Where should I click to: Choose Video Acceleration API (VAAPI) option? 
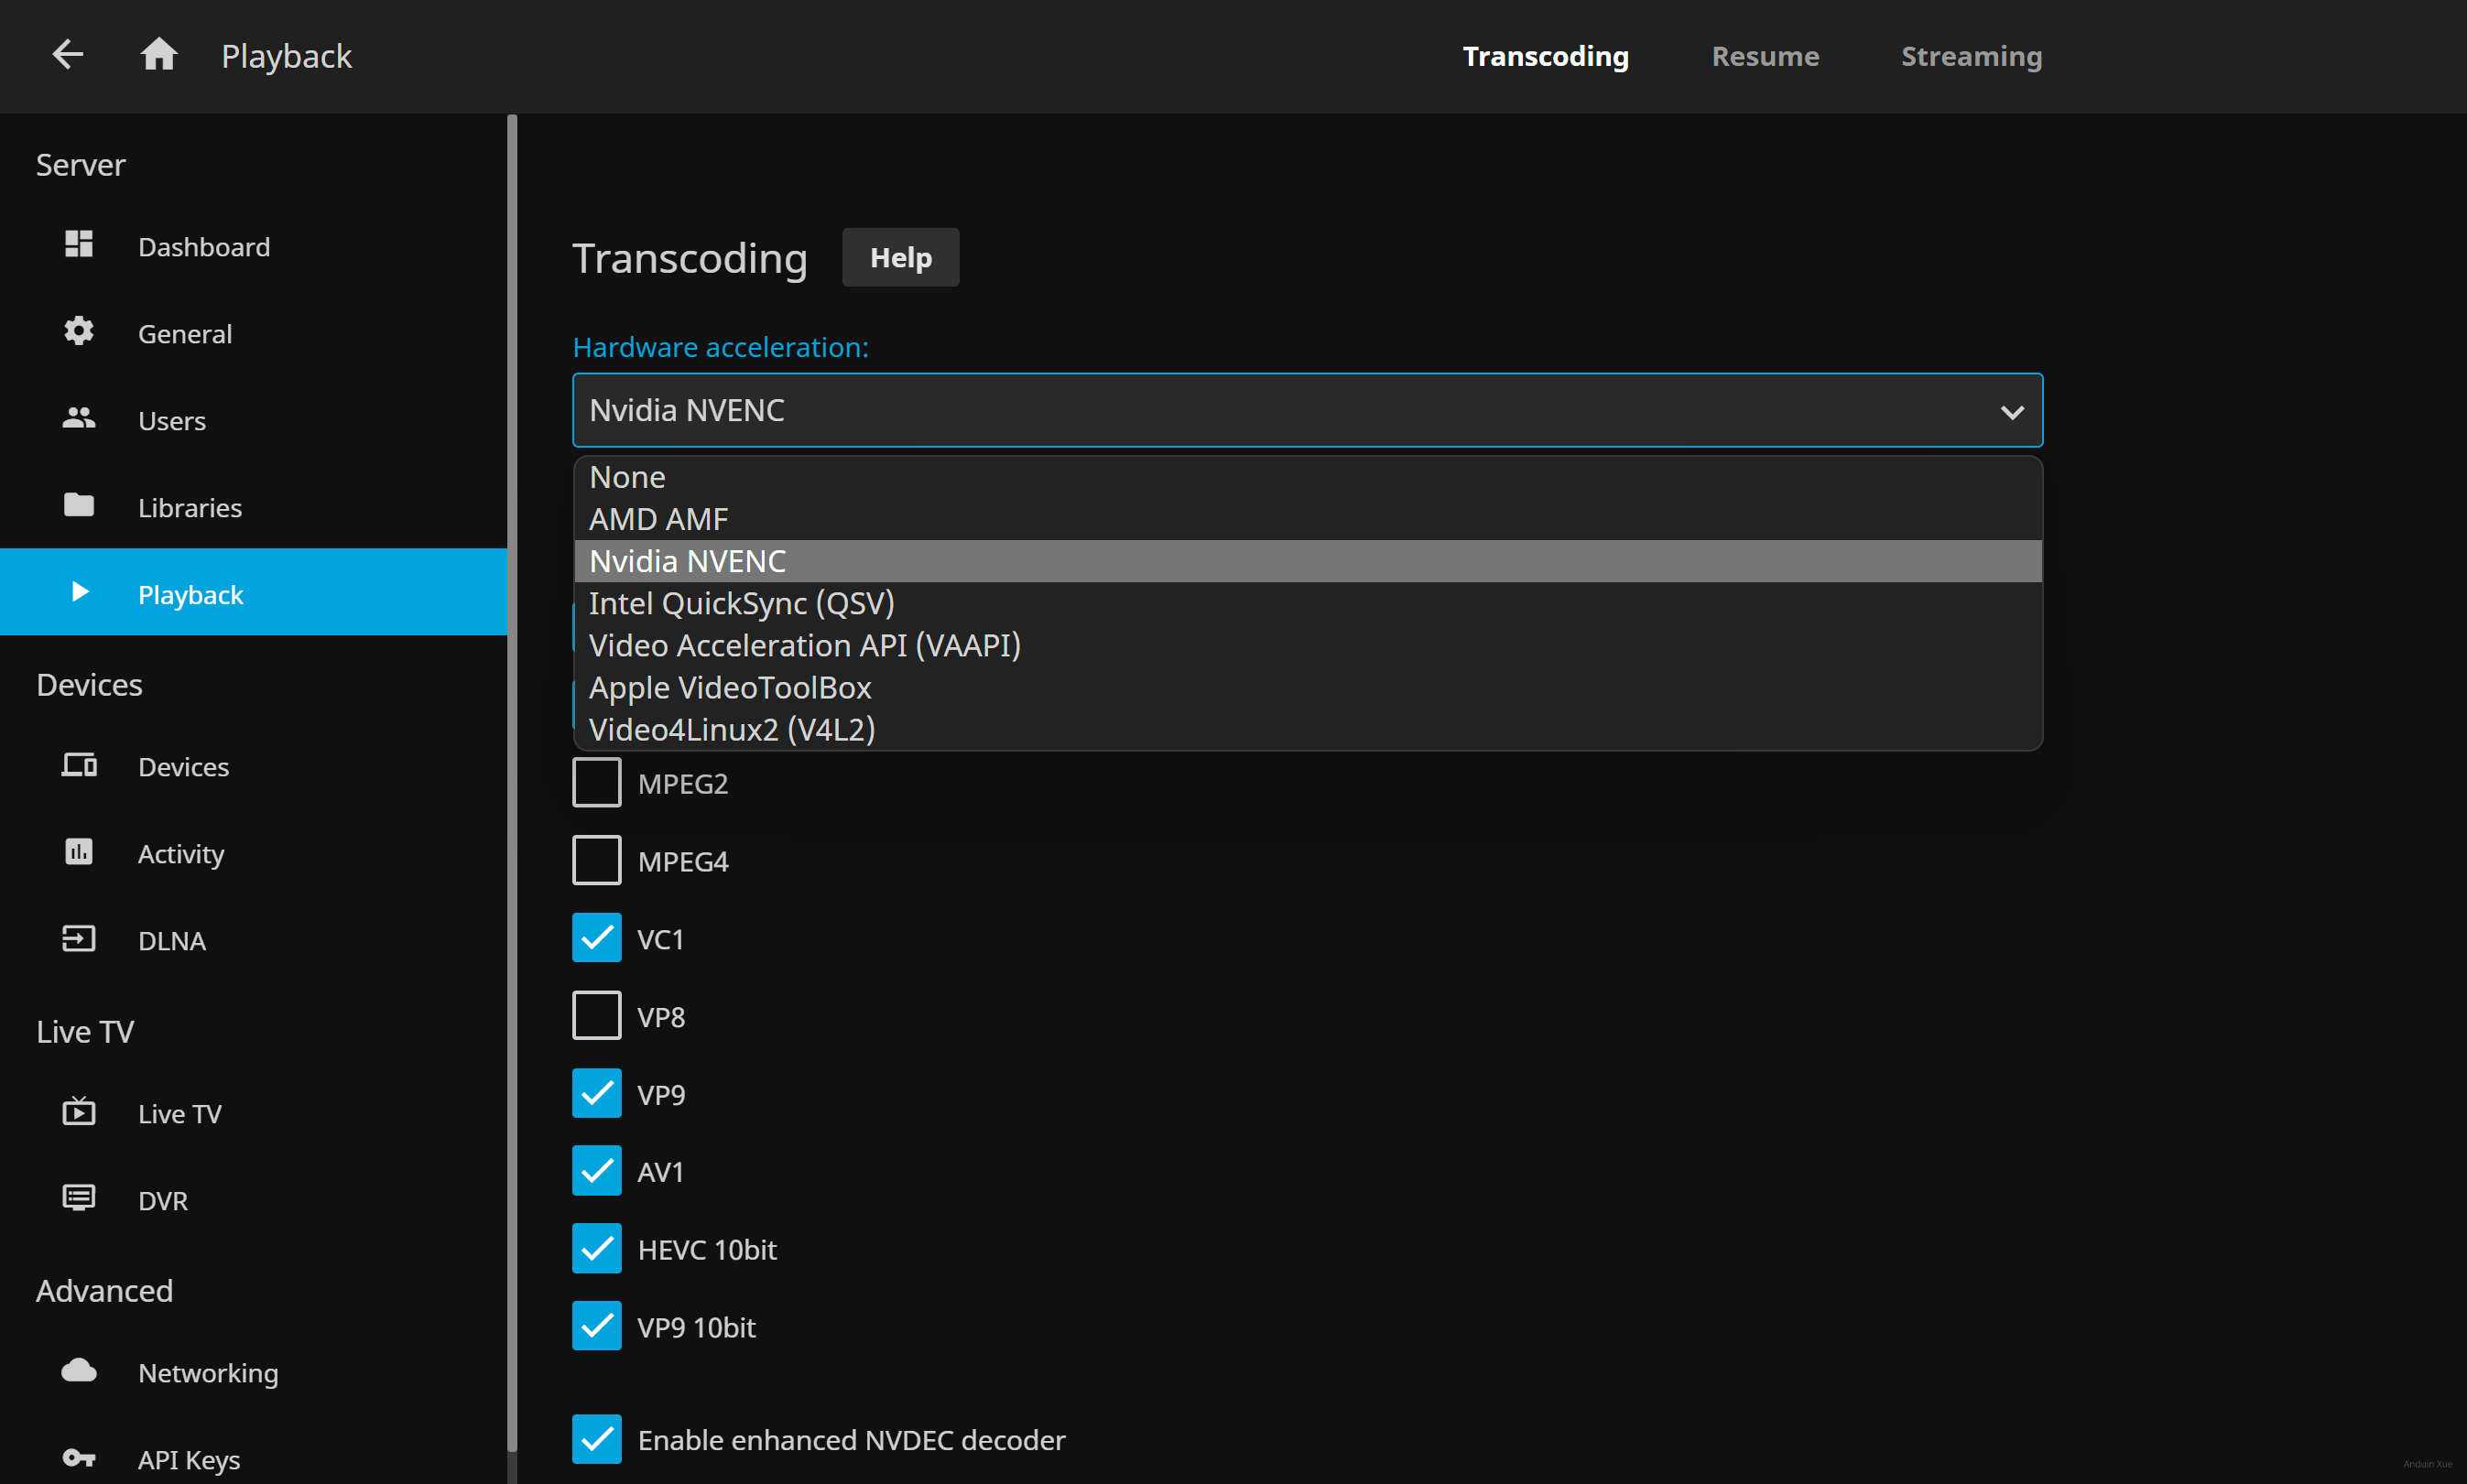(x=804, y=646)
